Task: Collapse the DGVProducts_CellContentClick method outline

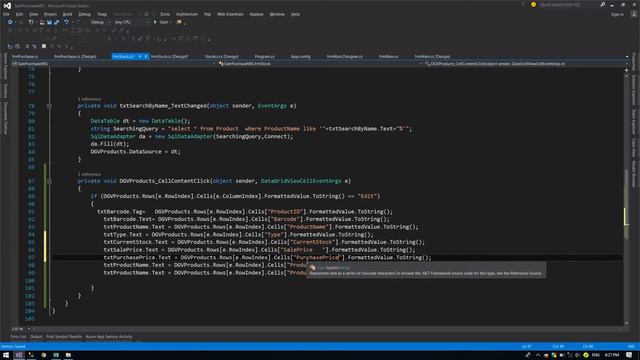Action: point(49,181)
